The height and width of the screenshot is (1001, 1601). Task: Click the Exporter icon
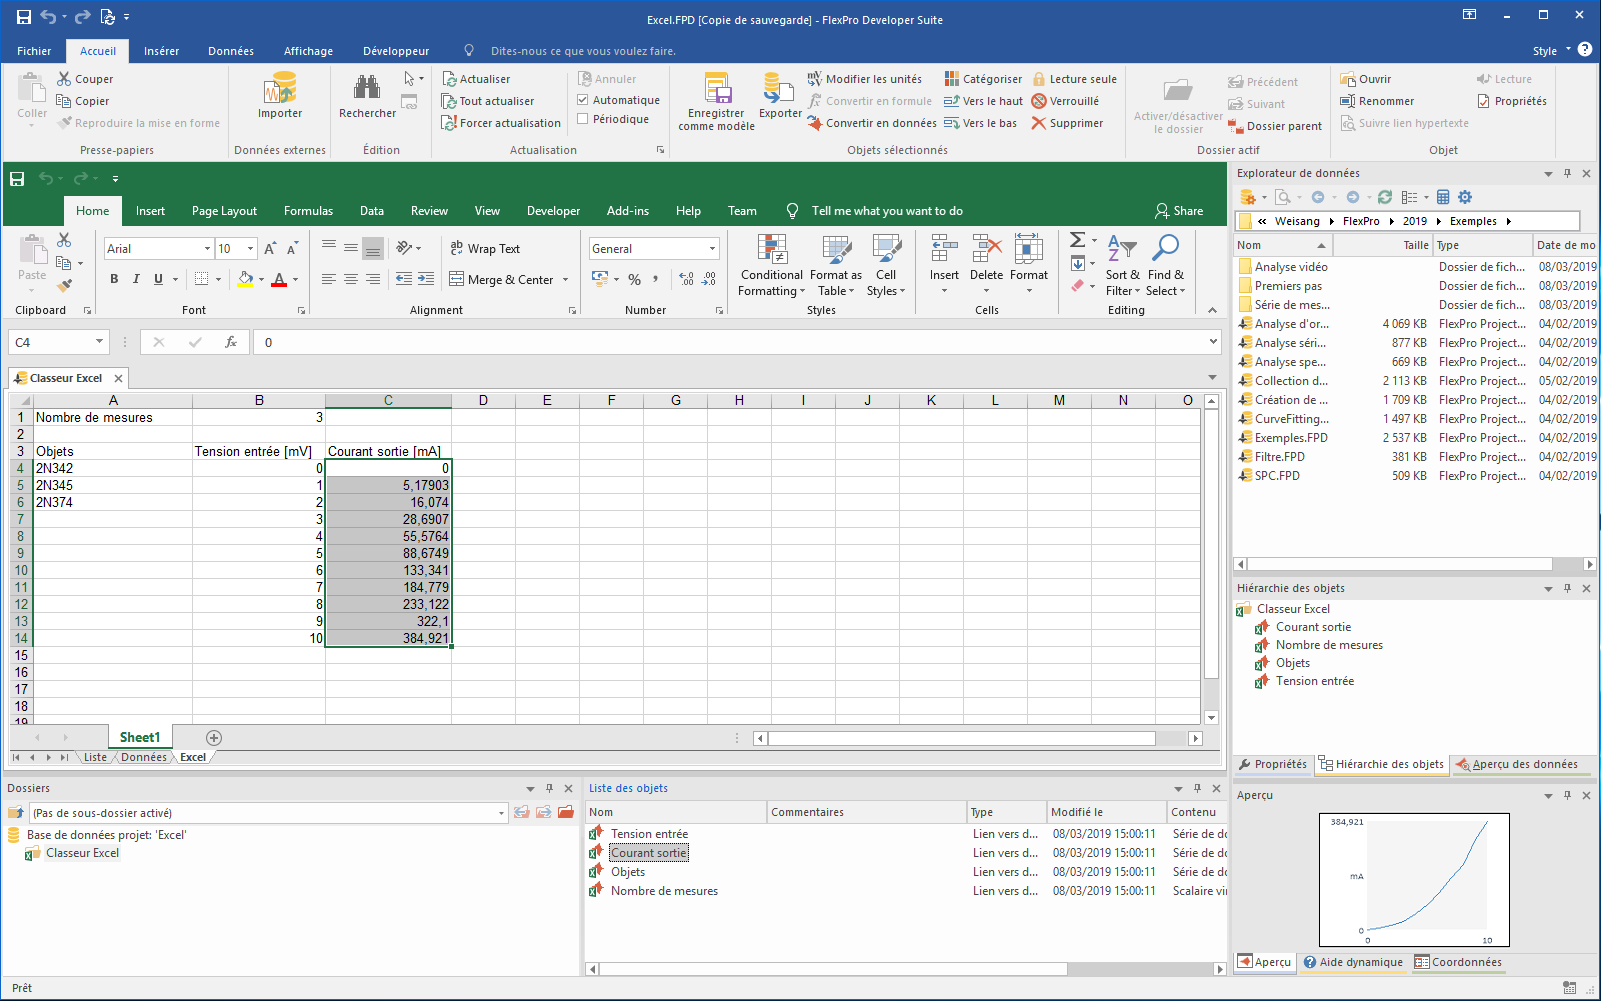779,88
